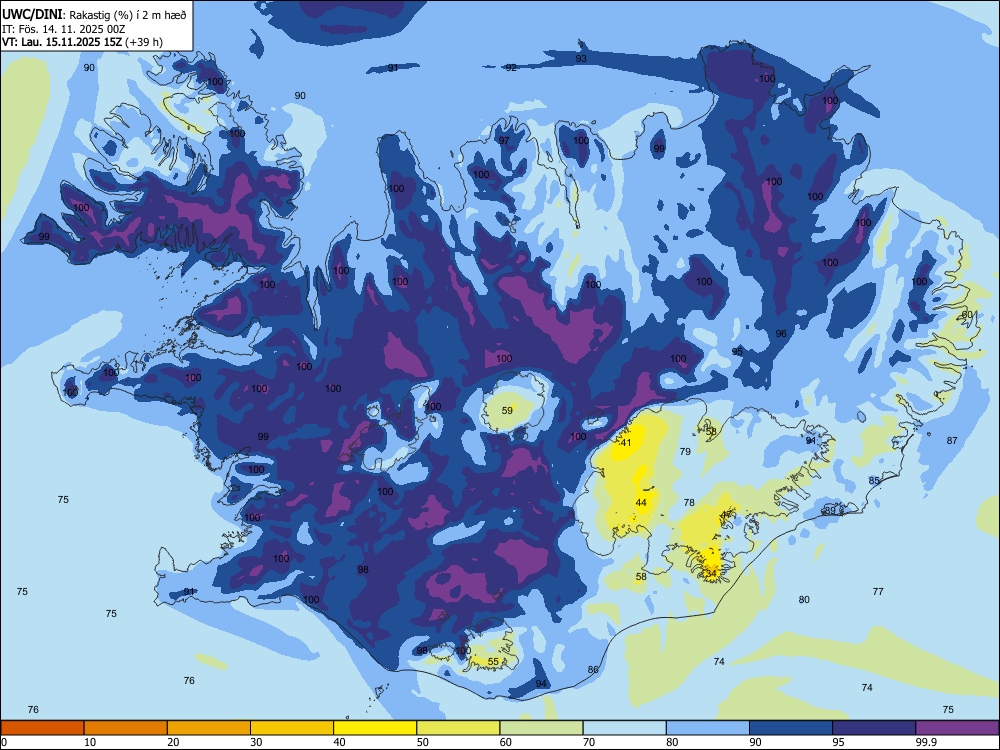The width and height of the screenshot is (1000, 750).
Task: Select the 50–60 pale yellow legend swatch
Action: (x=458, y=728)
